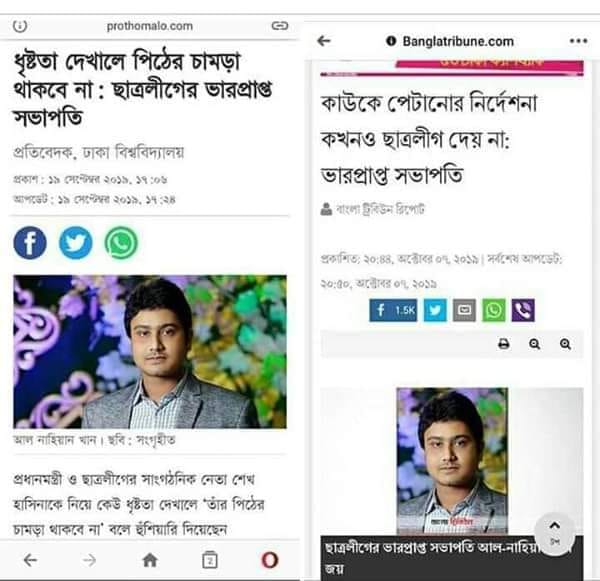Open three-dot menu on Banglatribune page
The height and width of the screenshot is (581, 600).
pyautogui.click(x=578, y=41)
